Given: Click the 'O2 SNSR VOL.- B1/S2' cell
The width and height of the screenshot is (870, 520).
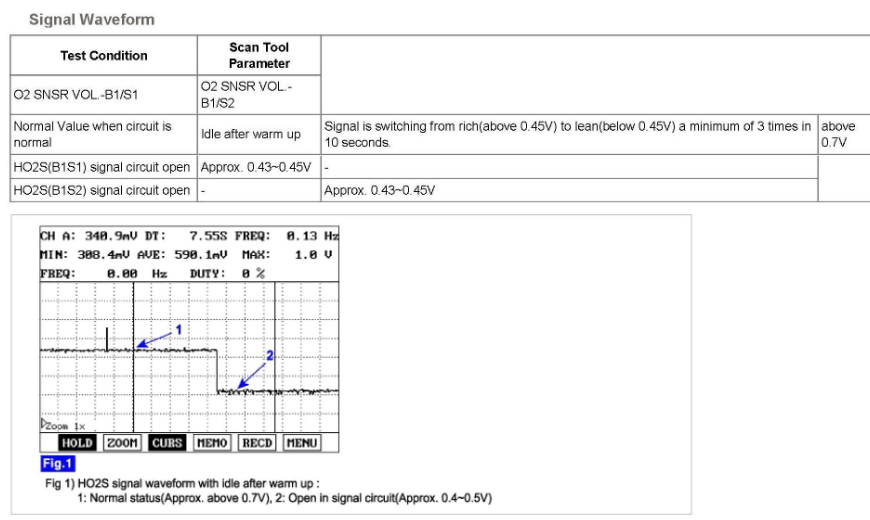Looking at the screenshot, I should click(x=259, y=95).
